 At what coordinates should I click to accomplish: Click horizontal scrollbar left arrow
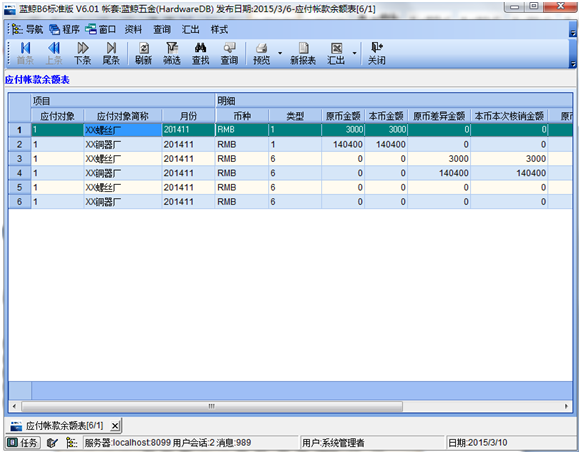[14, 406]
